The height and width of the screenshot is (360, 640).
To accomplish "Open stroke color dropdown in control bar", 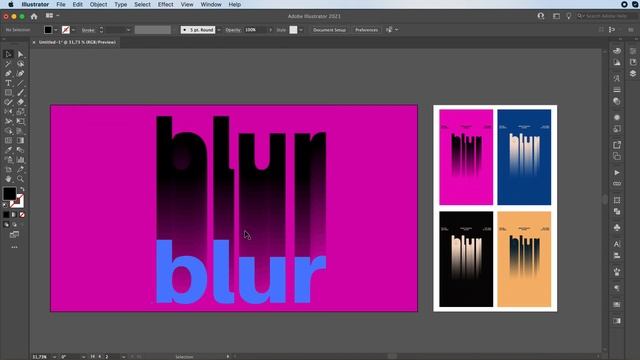I will pos(73,30).
